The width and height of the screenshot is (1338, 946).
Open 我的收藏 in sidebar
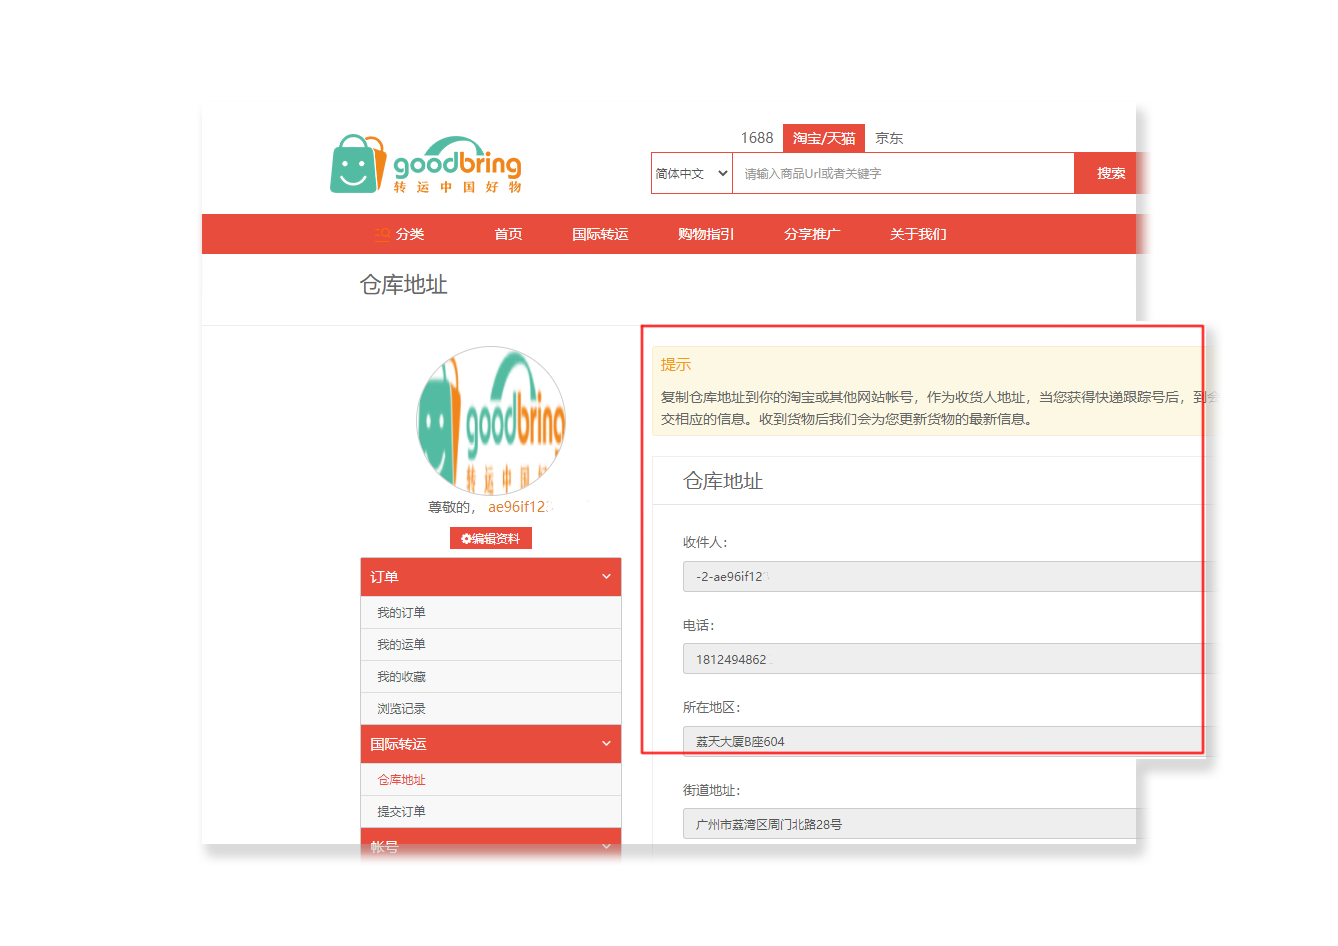(491, 677)
